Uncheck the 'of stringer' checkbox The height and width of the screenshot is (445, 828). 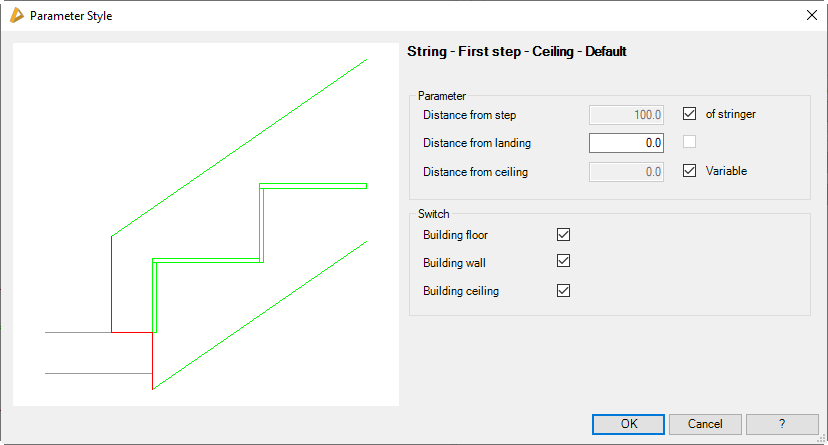click(689, 114)
